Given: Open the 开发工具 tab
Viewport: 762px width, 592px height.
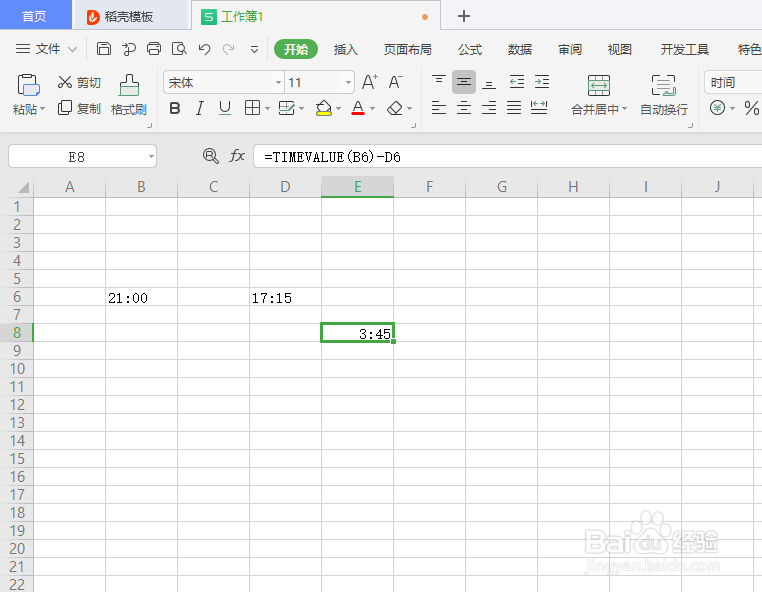Looking at the screenshot, I should (x=684, y=50).
